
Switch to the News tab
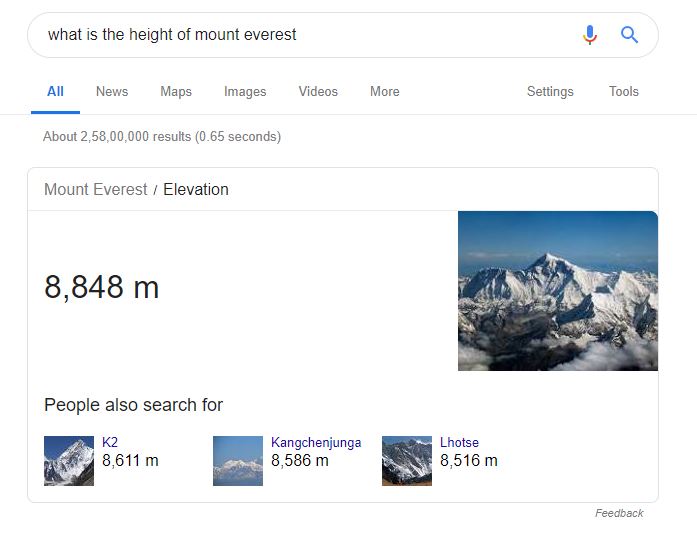coord(112,91)
